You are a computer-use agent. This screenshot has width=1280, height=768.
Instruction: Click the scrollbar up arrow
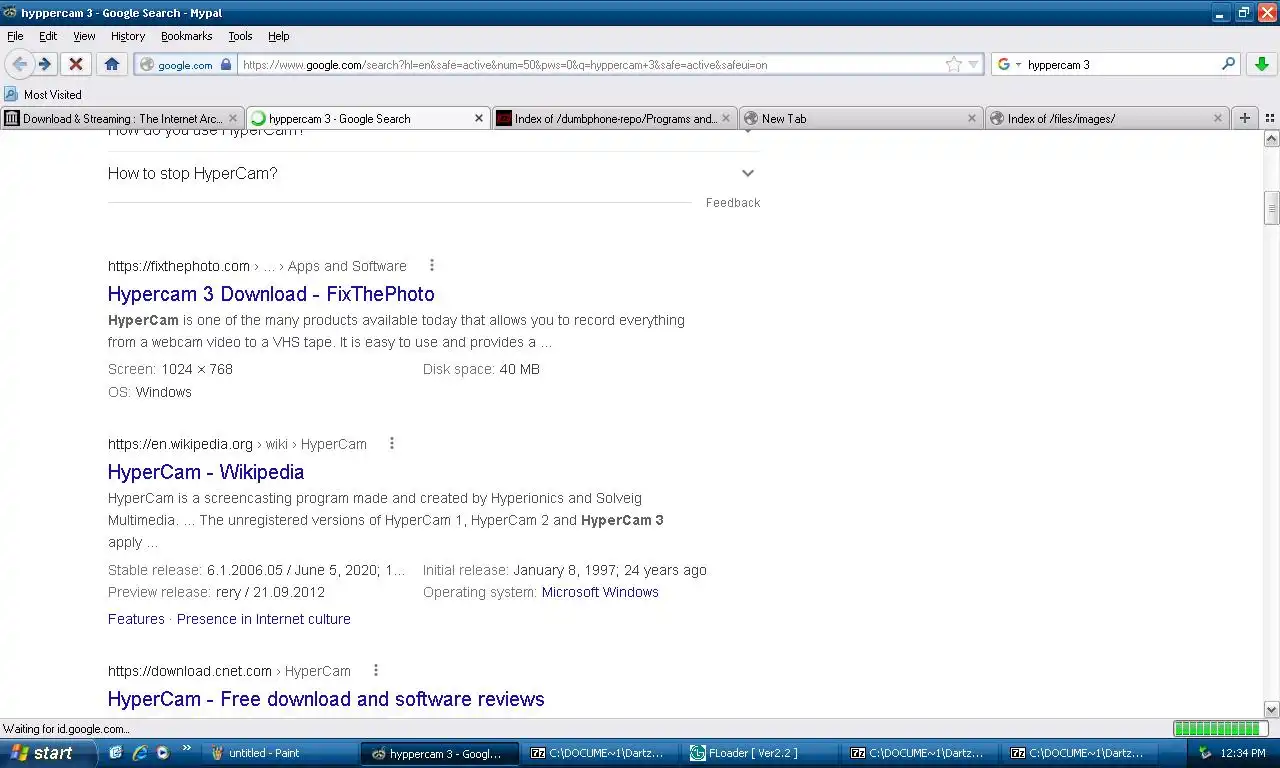(1272, 139)
